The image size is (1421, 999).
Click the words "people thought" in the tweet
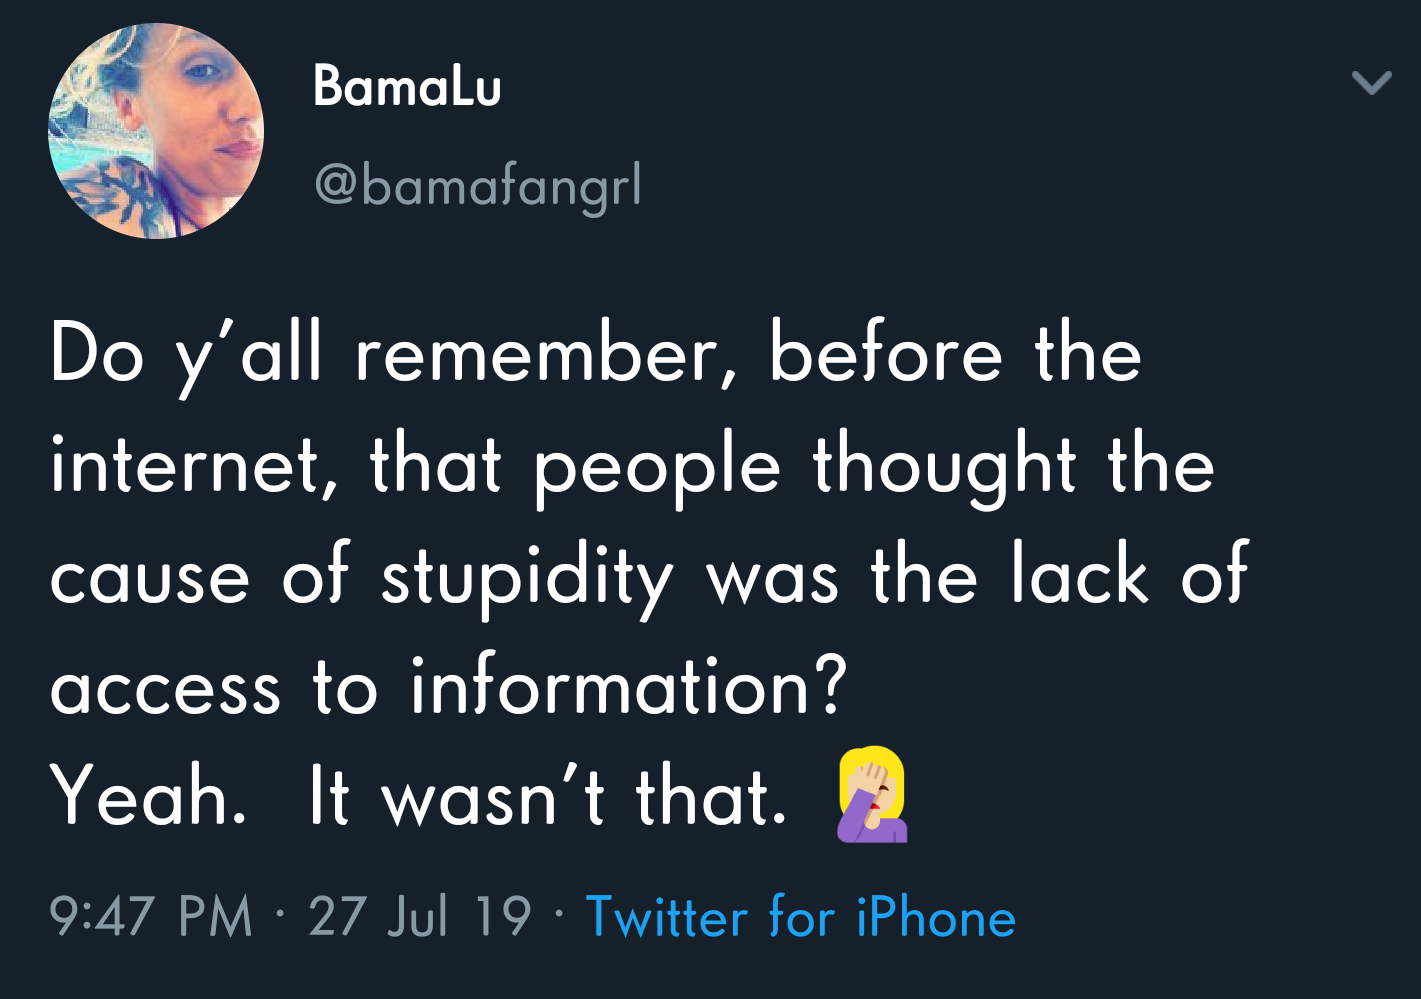click(804, 468)
